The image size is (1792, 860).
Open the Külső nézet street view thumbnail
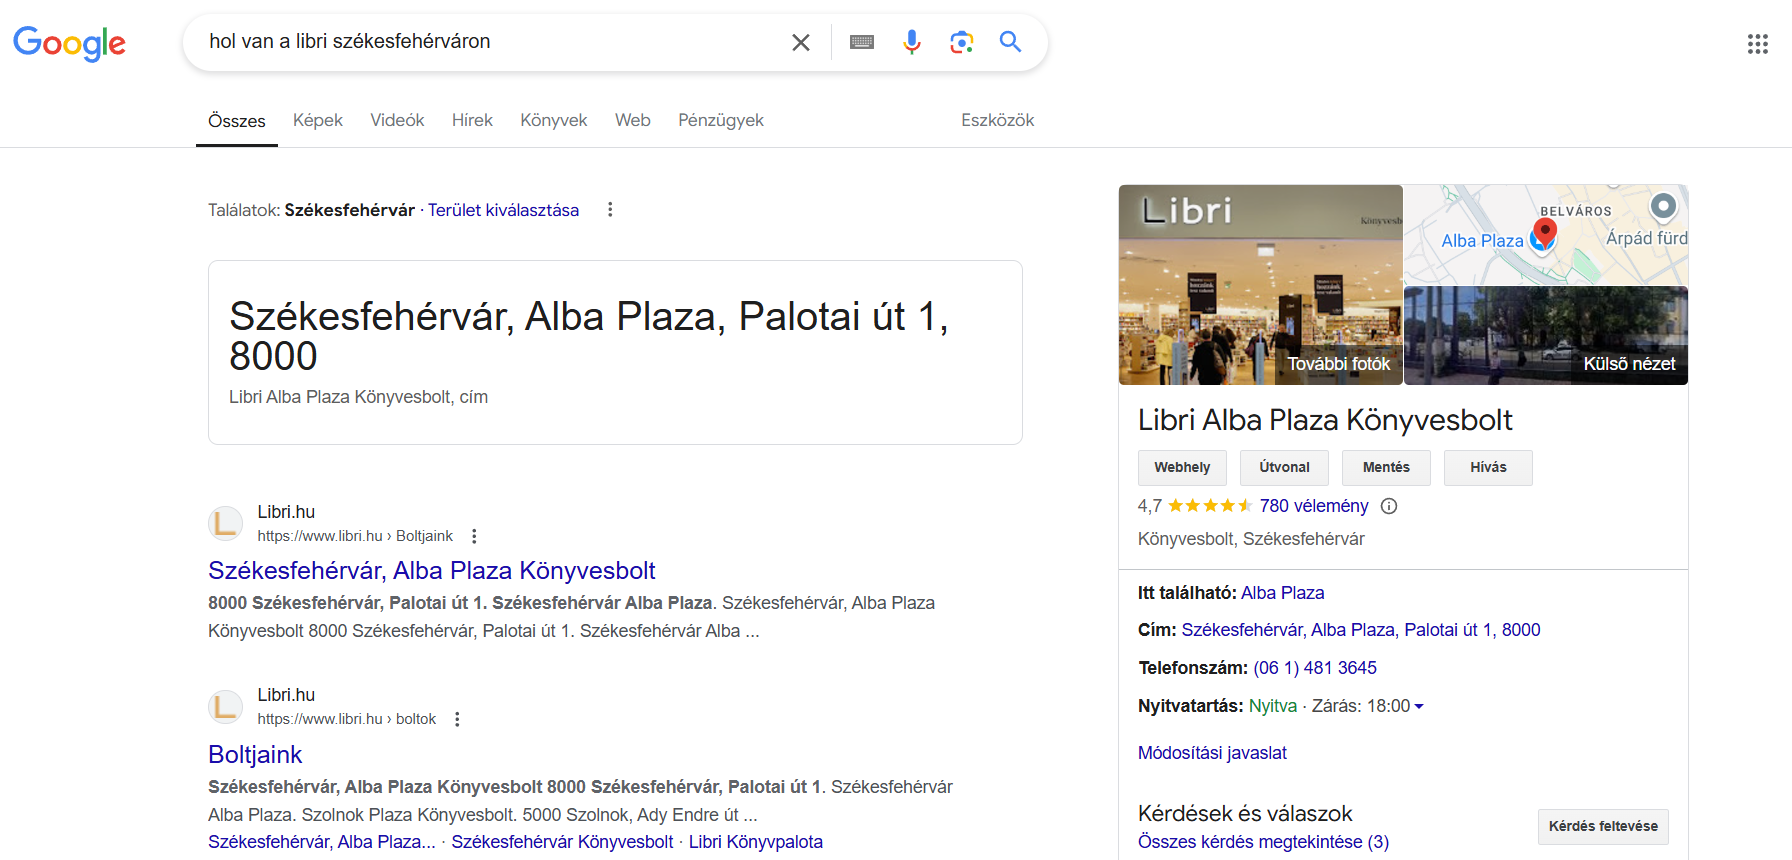tap(1546, 336)
